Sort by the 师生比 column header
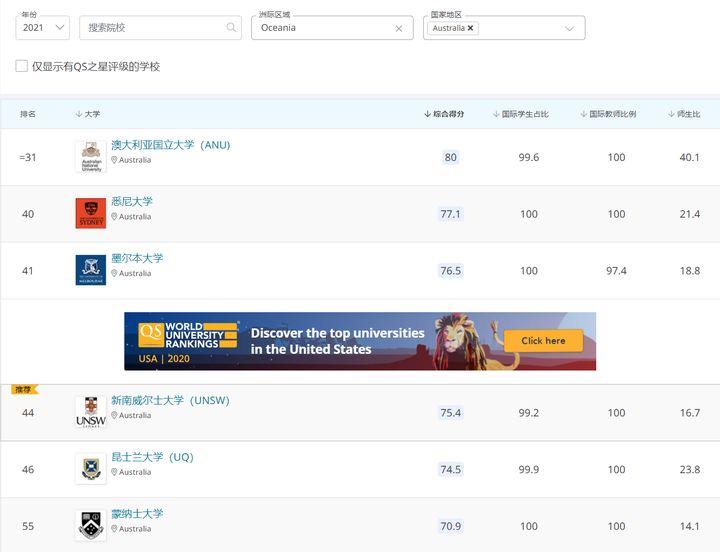 pyautogui.click(x=684, y=114)
